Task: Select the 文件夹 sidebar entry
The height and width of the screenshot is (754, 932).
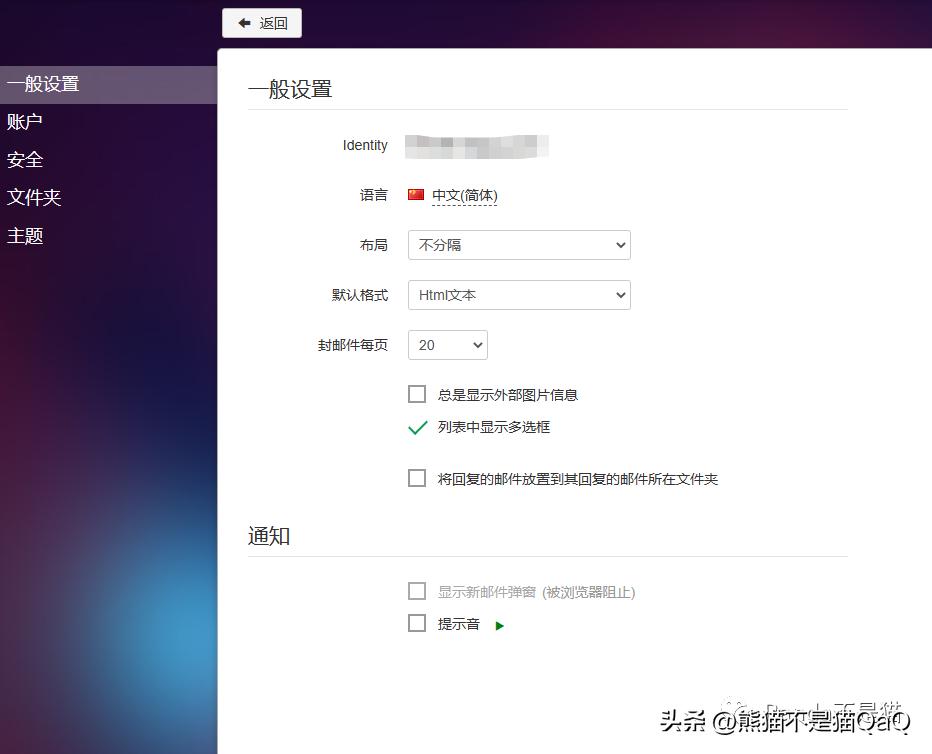Action: [34, 197]
